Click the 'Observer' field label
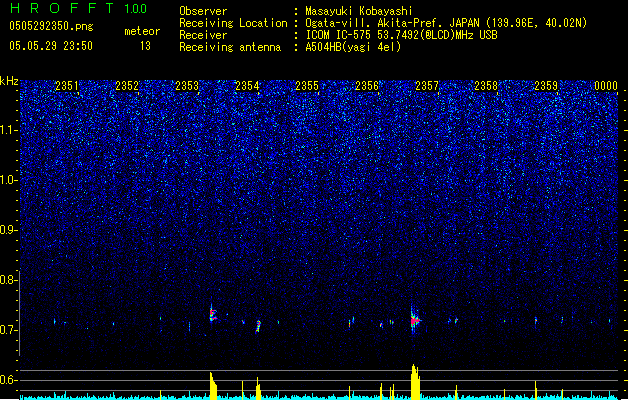This screenshot has height=400, width=629. tap(203, 11)
